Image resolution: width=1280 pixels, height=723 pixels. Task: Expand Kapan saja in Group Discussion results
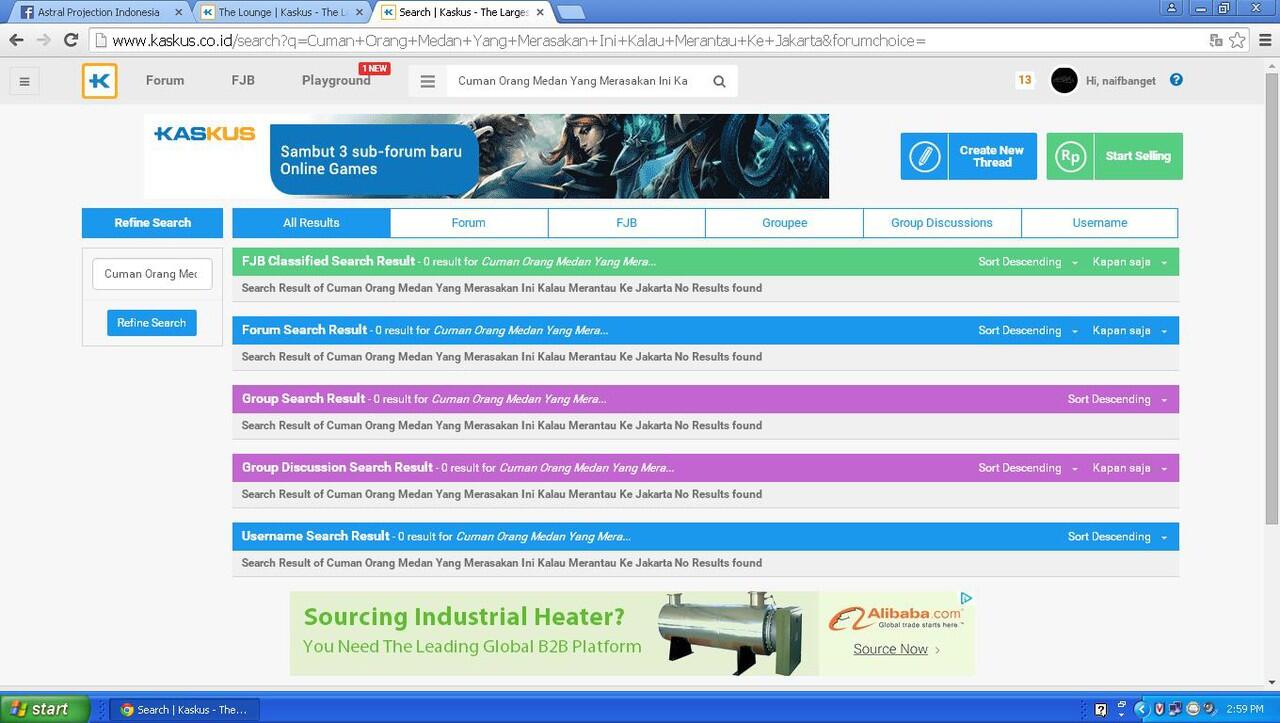coord(1130,468)
